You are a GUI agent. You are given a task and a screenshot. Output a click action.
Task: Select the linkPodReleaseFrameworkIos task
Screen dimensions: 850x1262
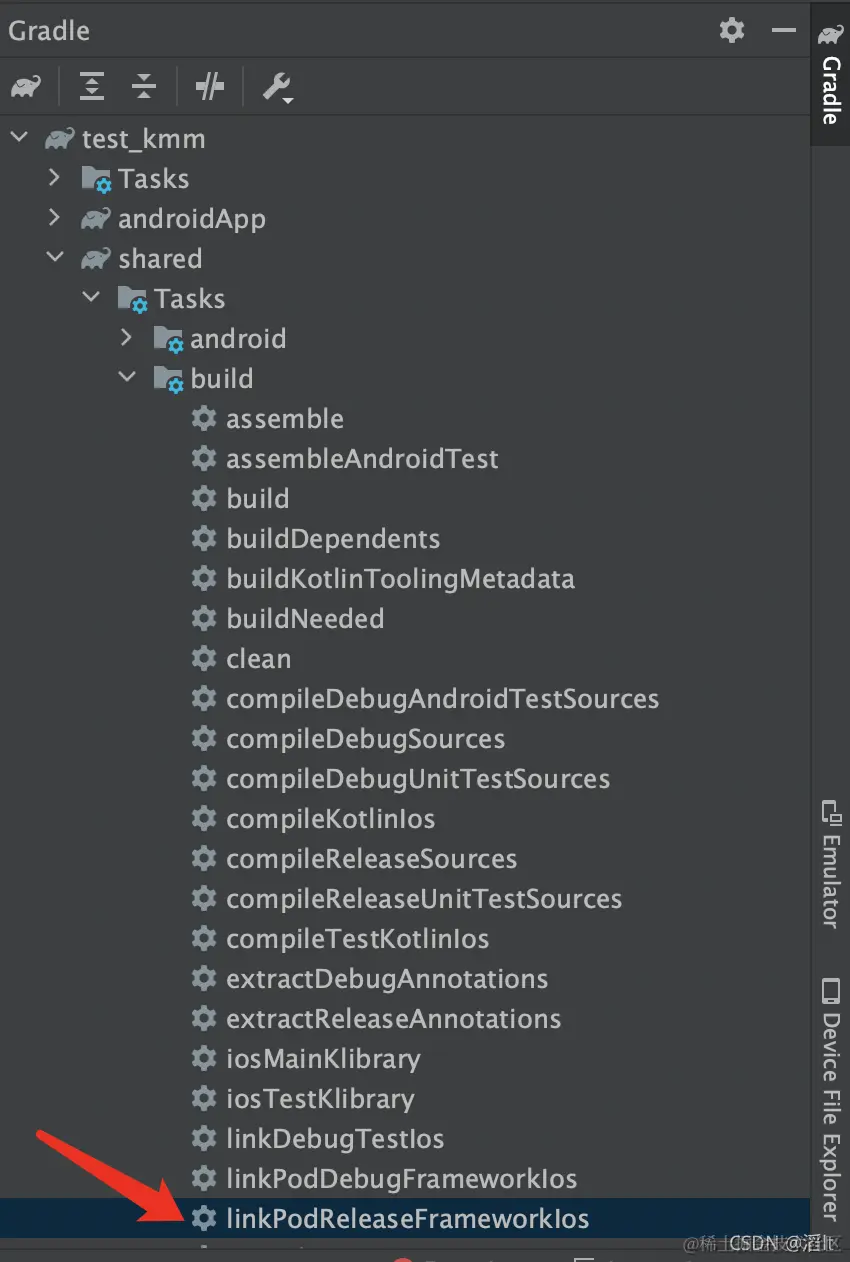(x=407, y=1218)
